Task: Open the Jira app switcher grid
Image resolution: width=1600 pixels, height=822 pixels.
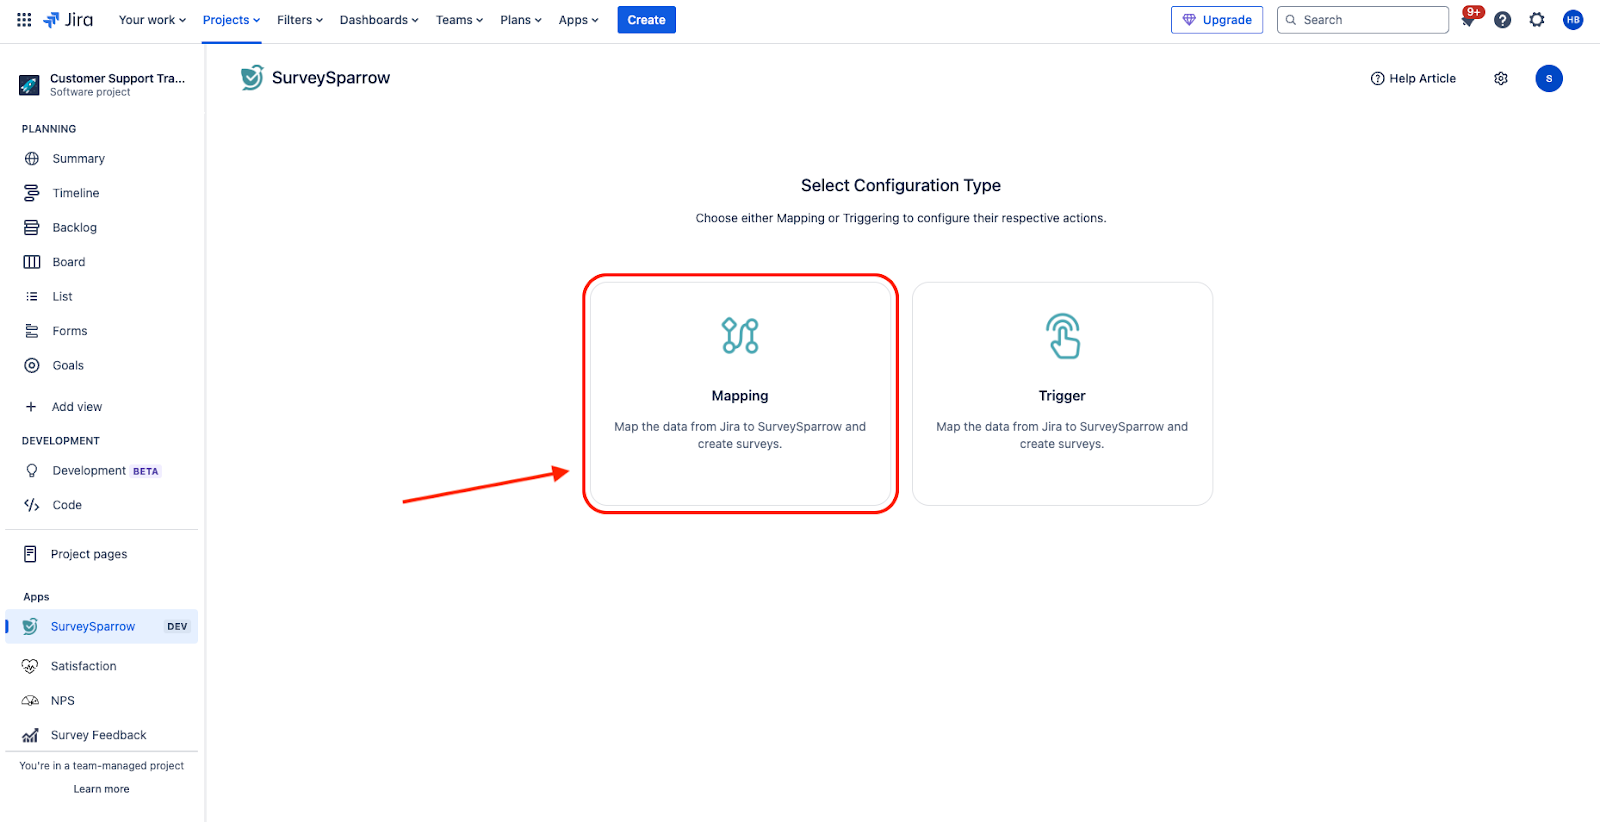Action: (x=24, y=20)
